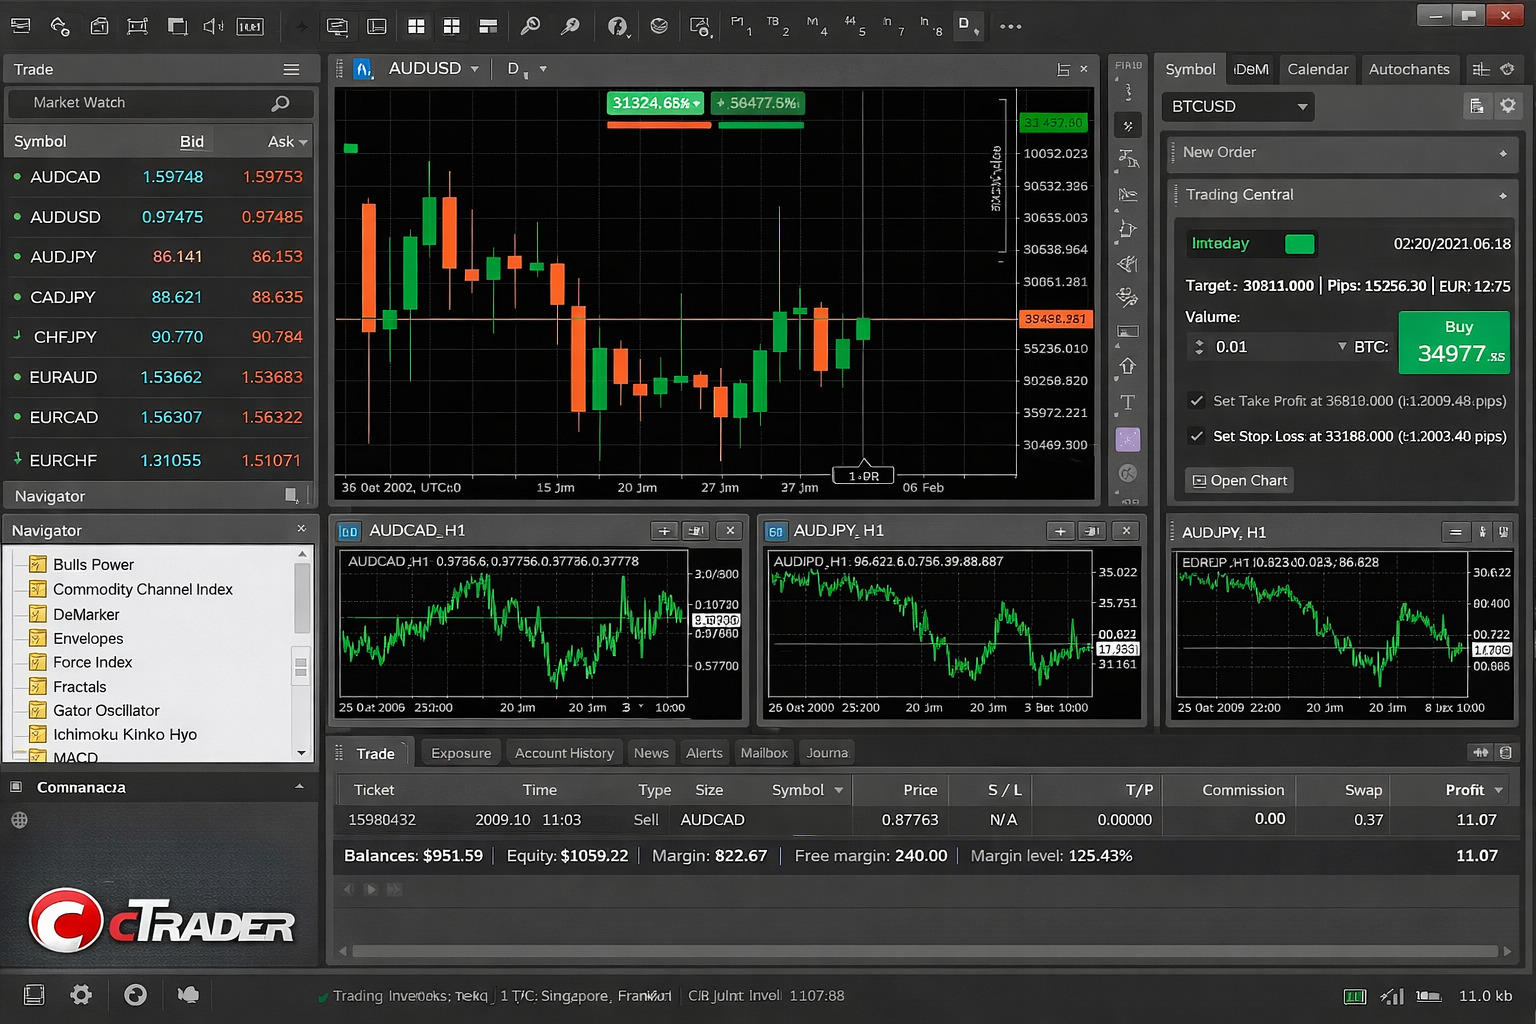Select EURAUD row in Market Watch
Screen dimensions: 1536x1024
click(160, 377)
